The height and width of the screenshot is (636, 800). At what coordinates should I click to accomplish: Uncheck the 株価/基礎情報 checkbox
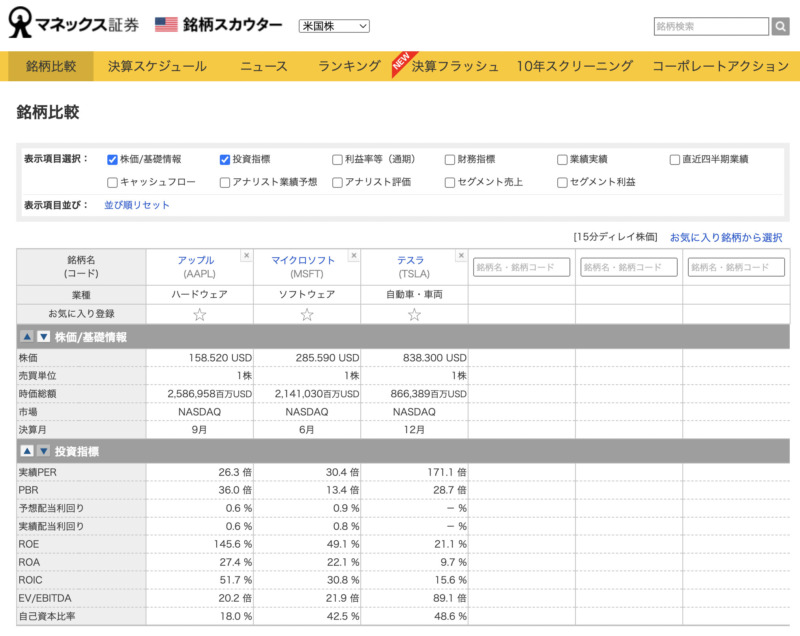(112, 160)
